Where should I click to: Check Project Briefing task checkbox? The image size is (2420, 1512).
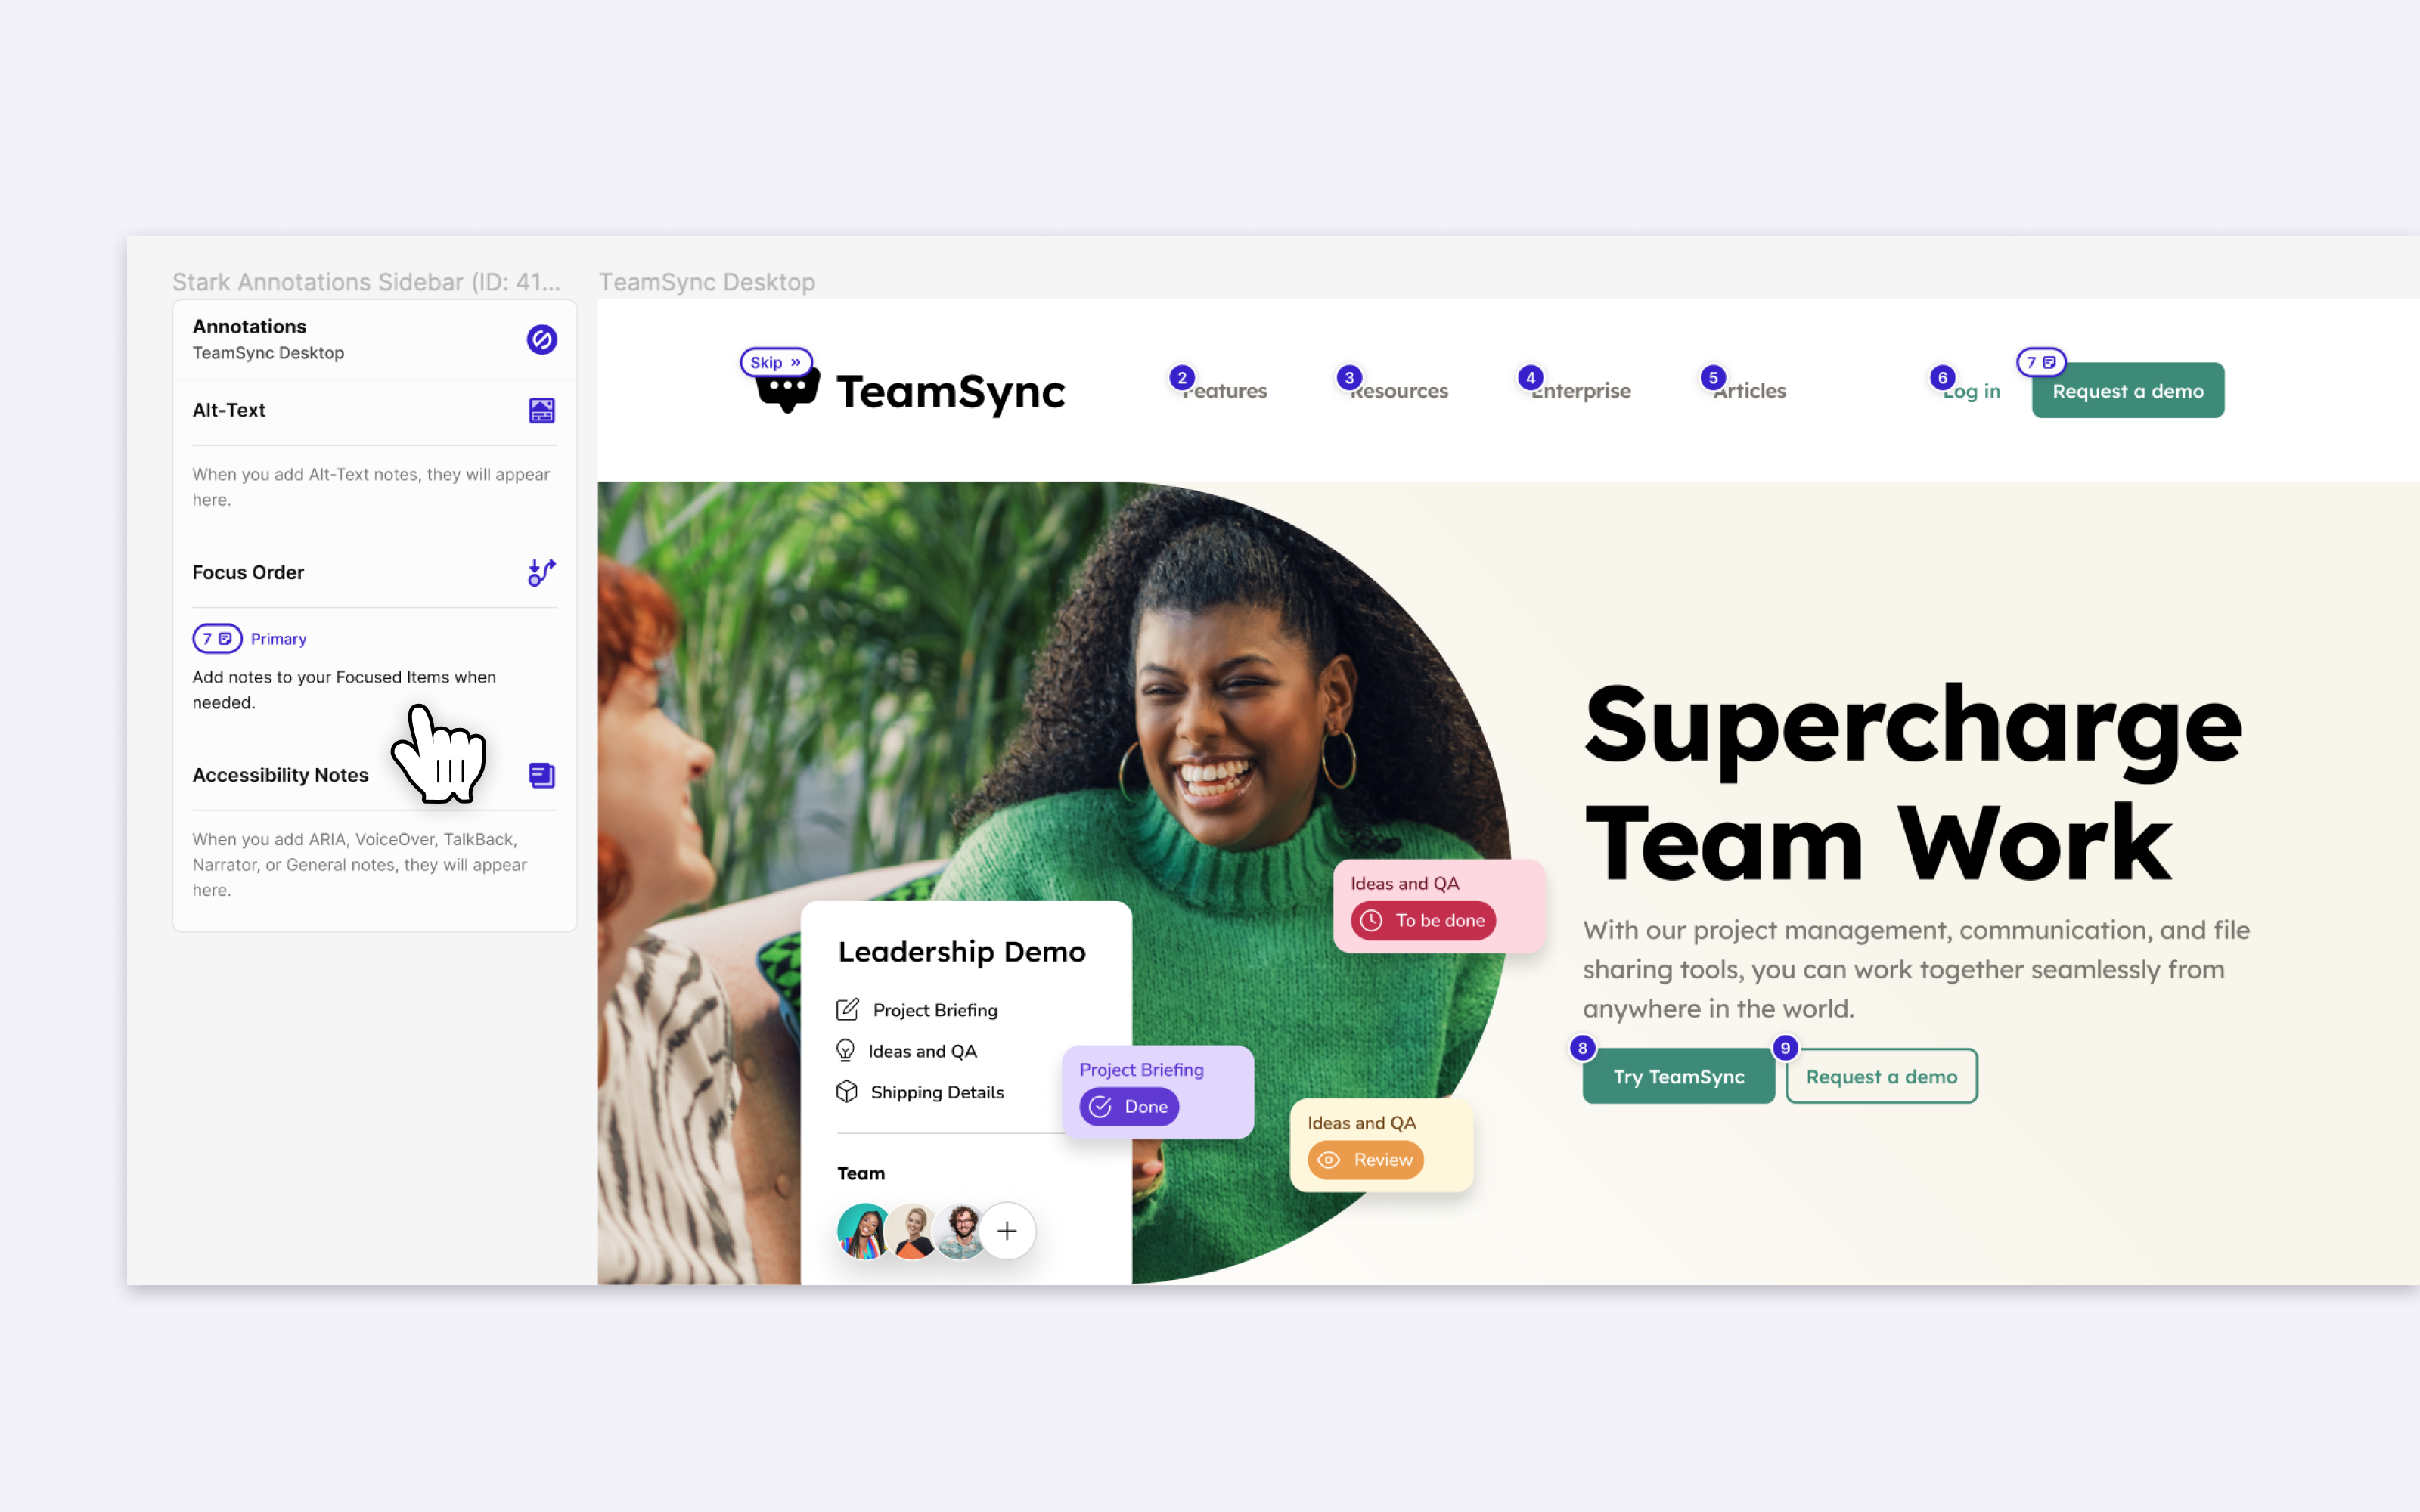(849, 1009)
